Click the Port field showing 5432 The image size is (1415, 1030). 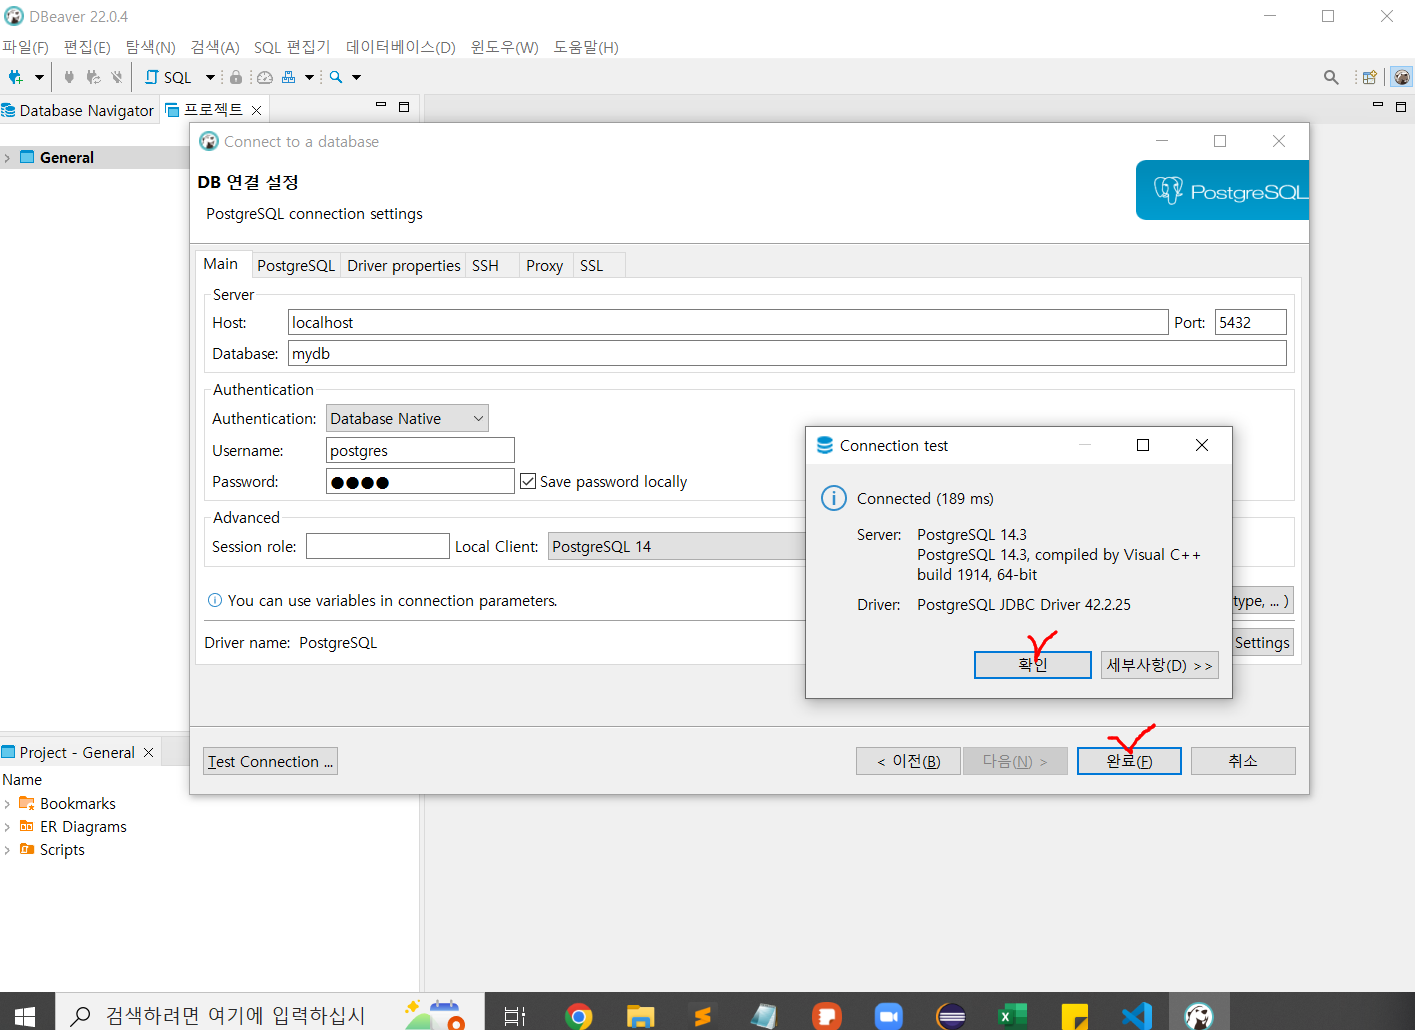[x=1250, y=322]
